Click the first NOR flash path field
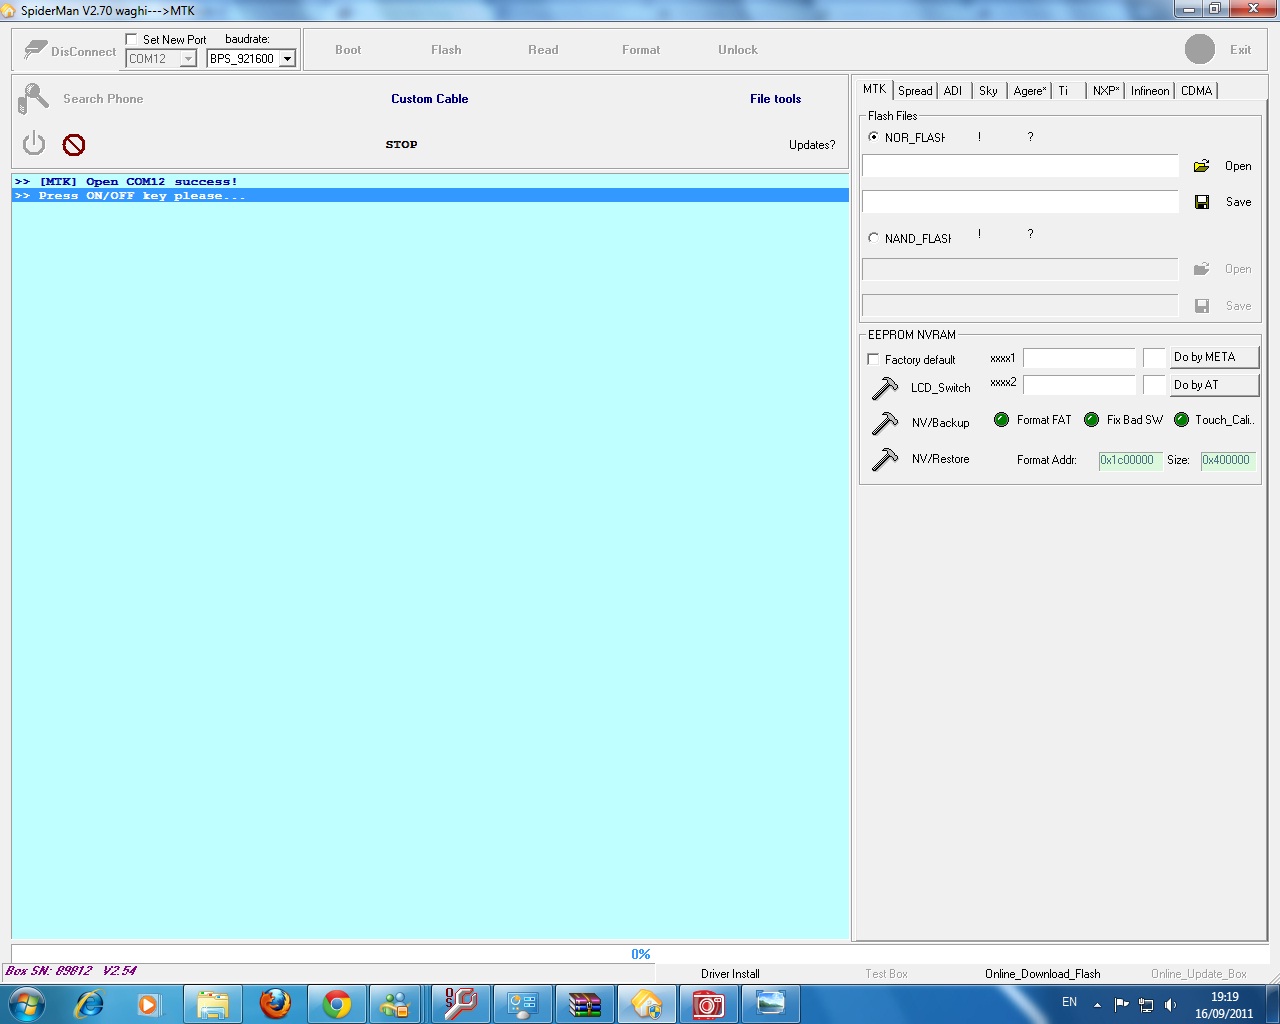 1020,166
